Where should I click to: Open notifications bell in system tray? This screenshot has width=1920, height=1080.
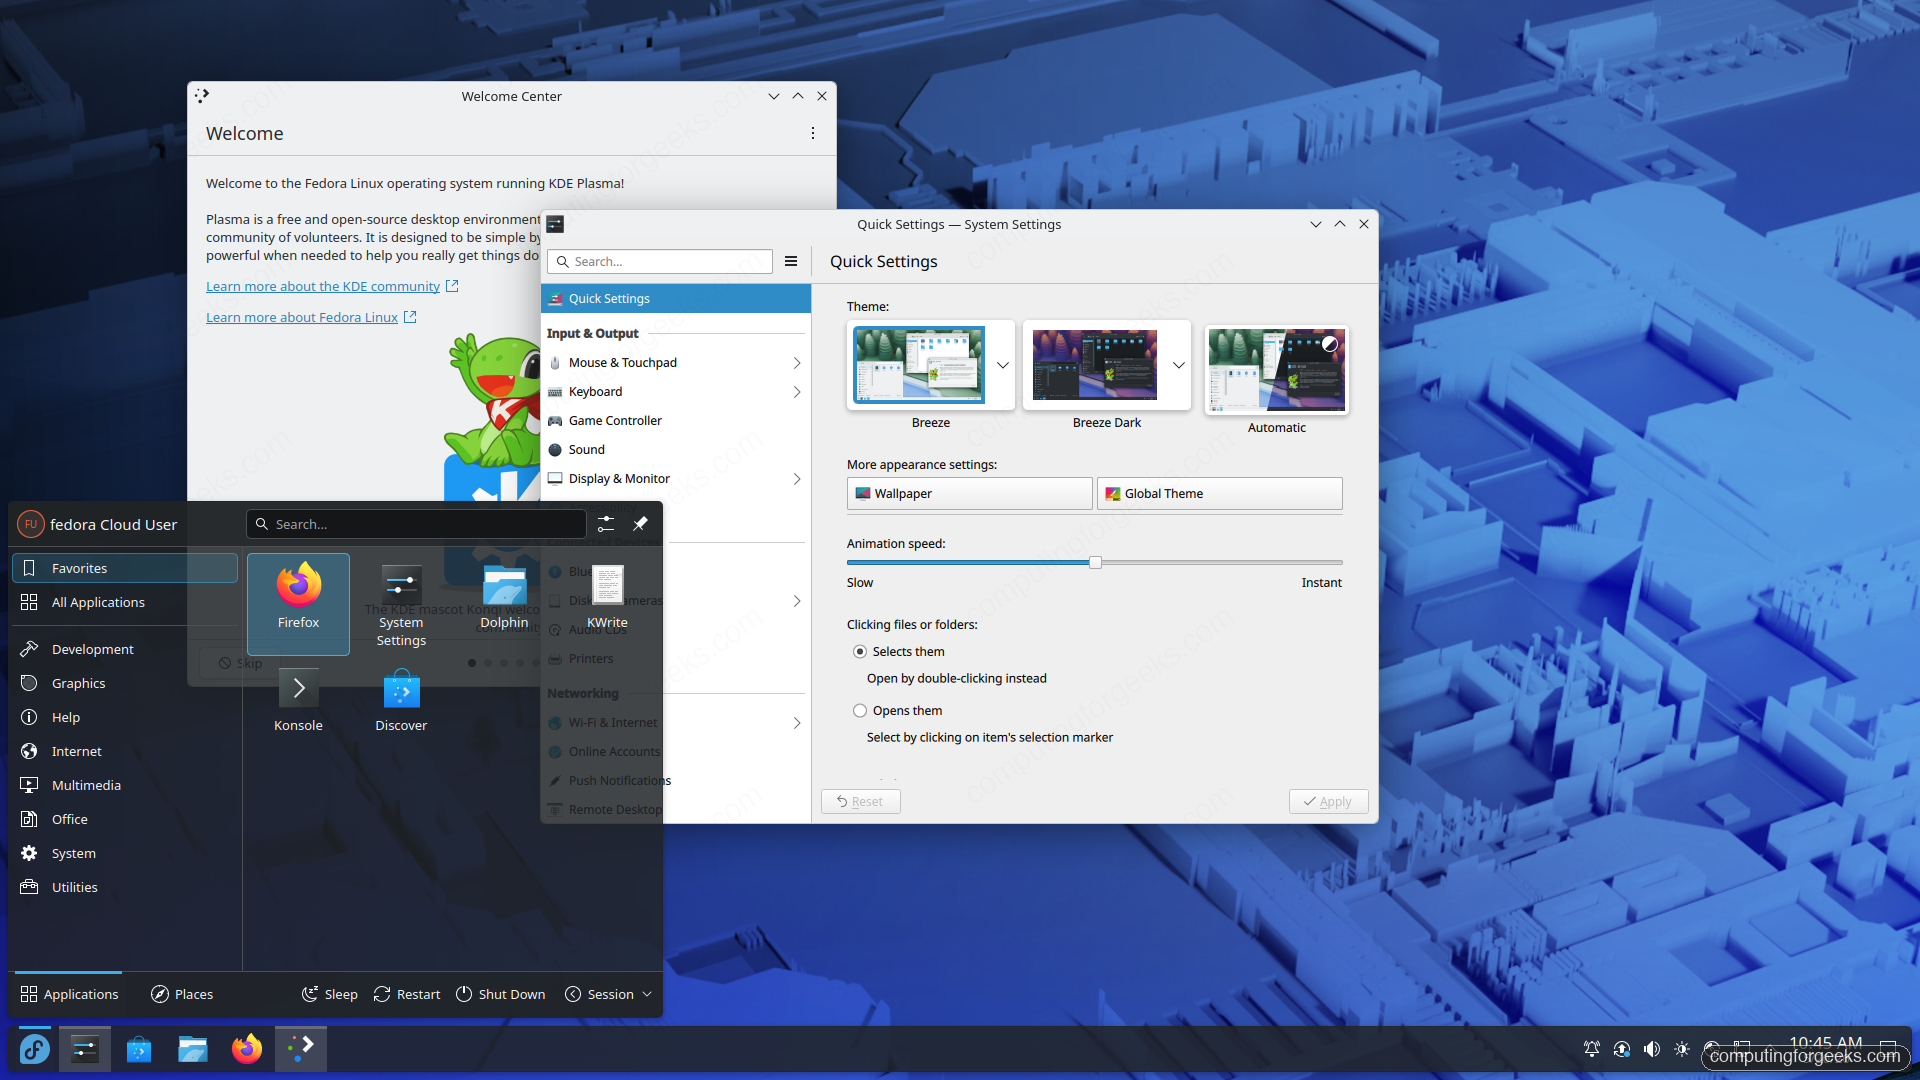(1592, 1049)
